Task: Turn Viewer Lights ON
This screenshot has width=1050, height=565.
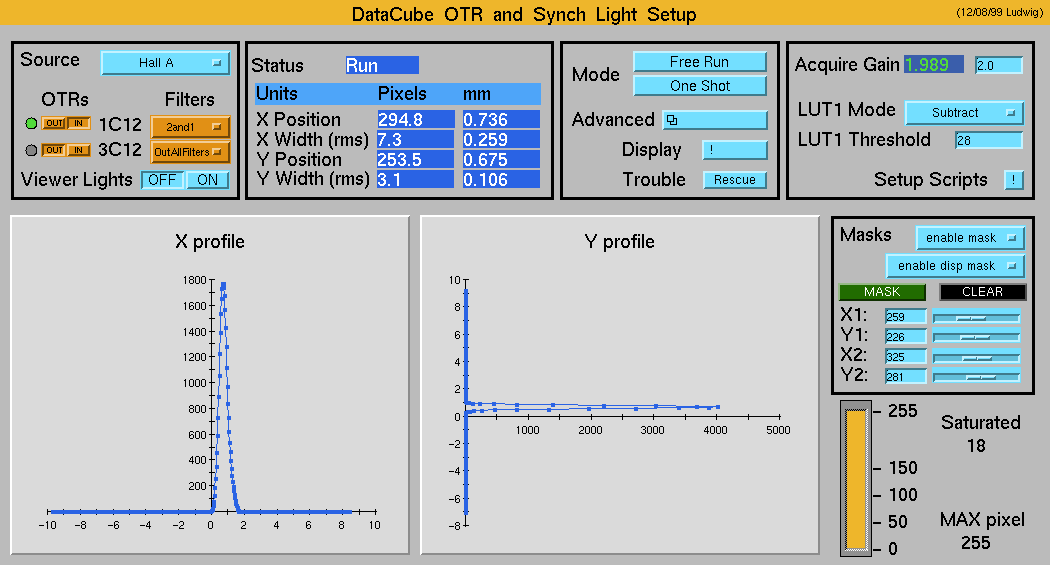Action: [207, 180]
